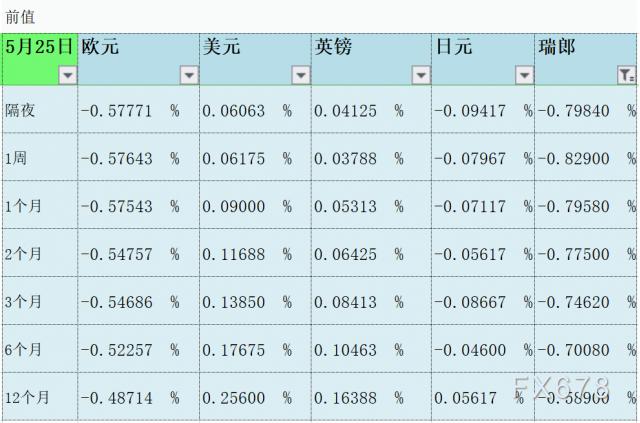Select the 隔夜 row label

[40, 109]
